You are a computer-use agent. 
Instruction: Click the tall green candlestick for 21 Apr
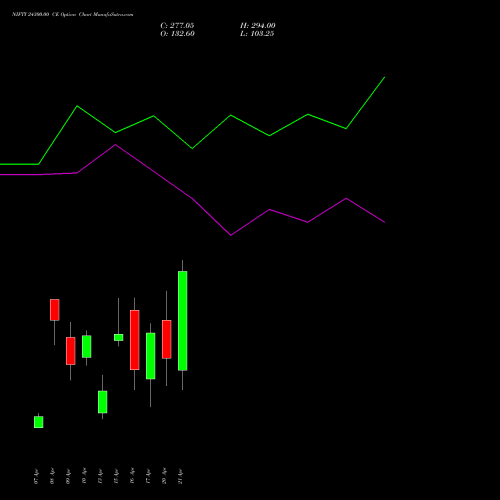tap(183, 321)
